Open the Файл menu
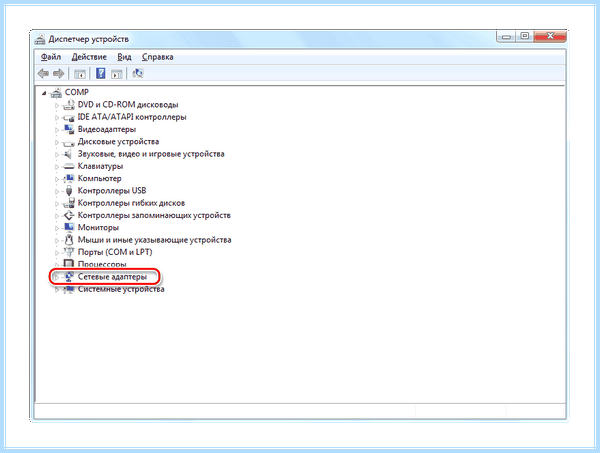This screenshot has height=453, width=600. pyautogui.click(x=51, y=57)
